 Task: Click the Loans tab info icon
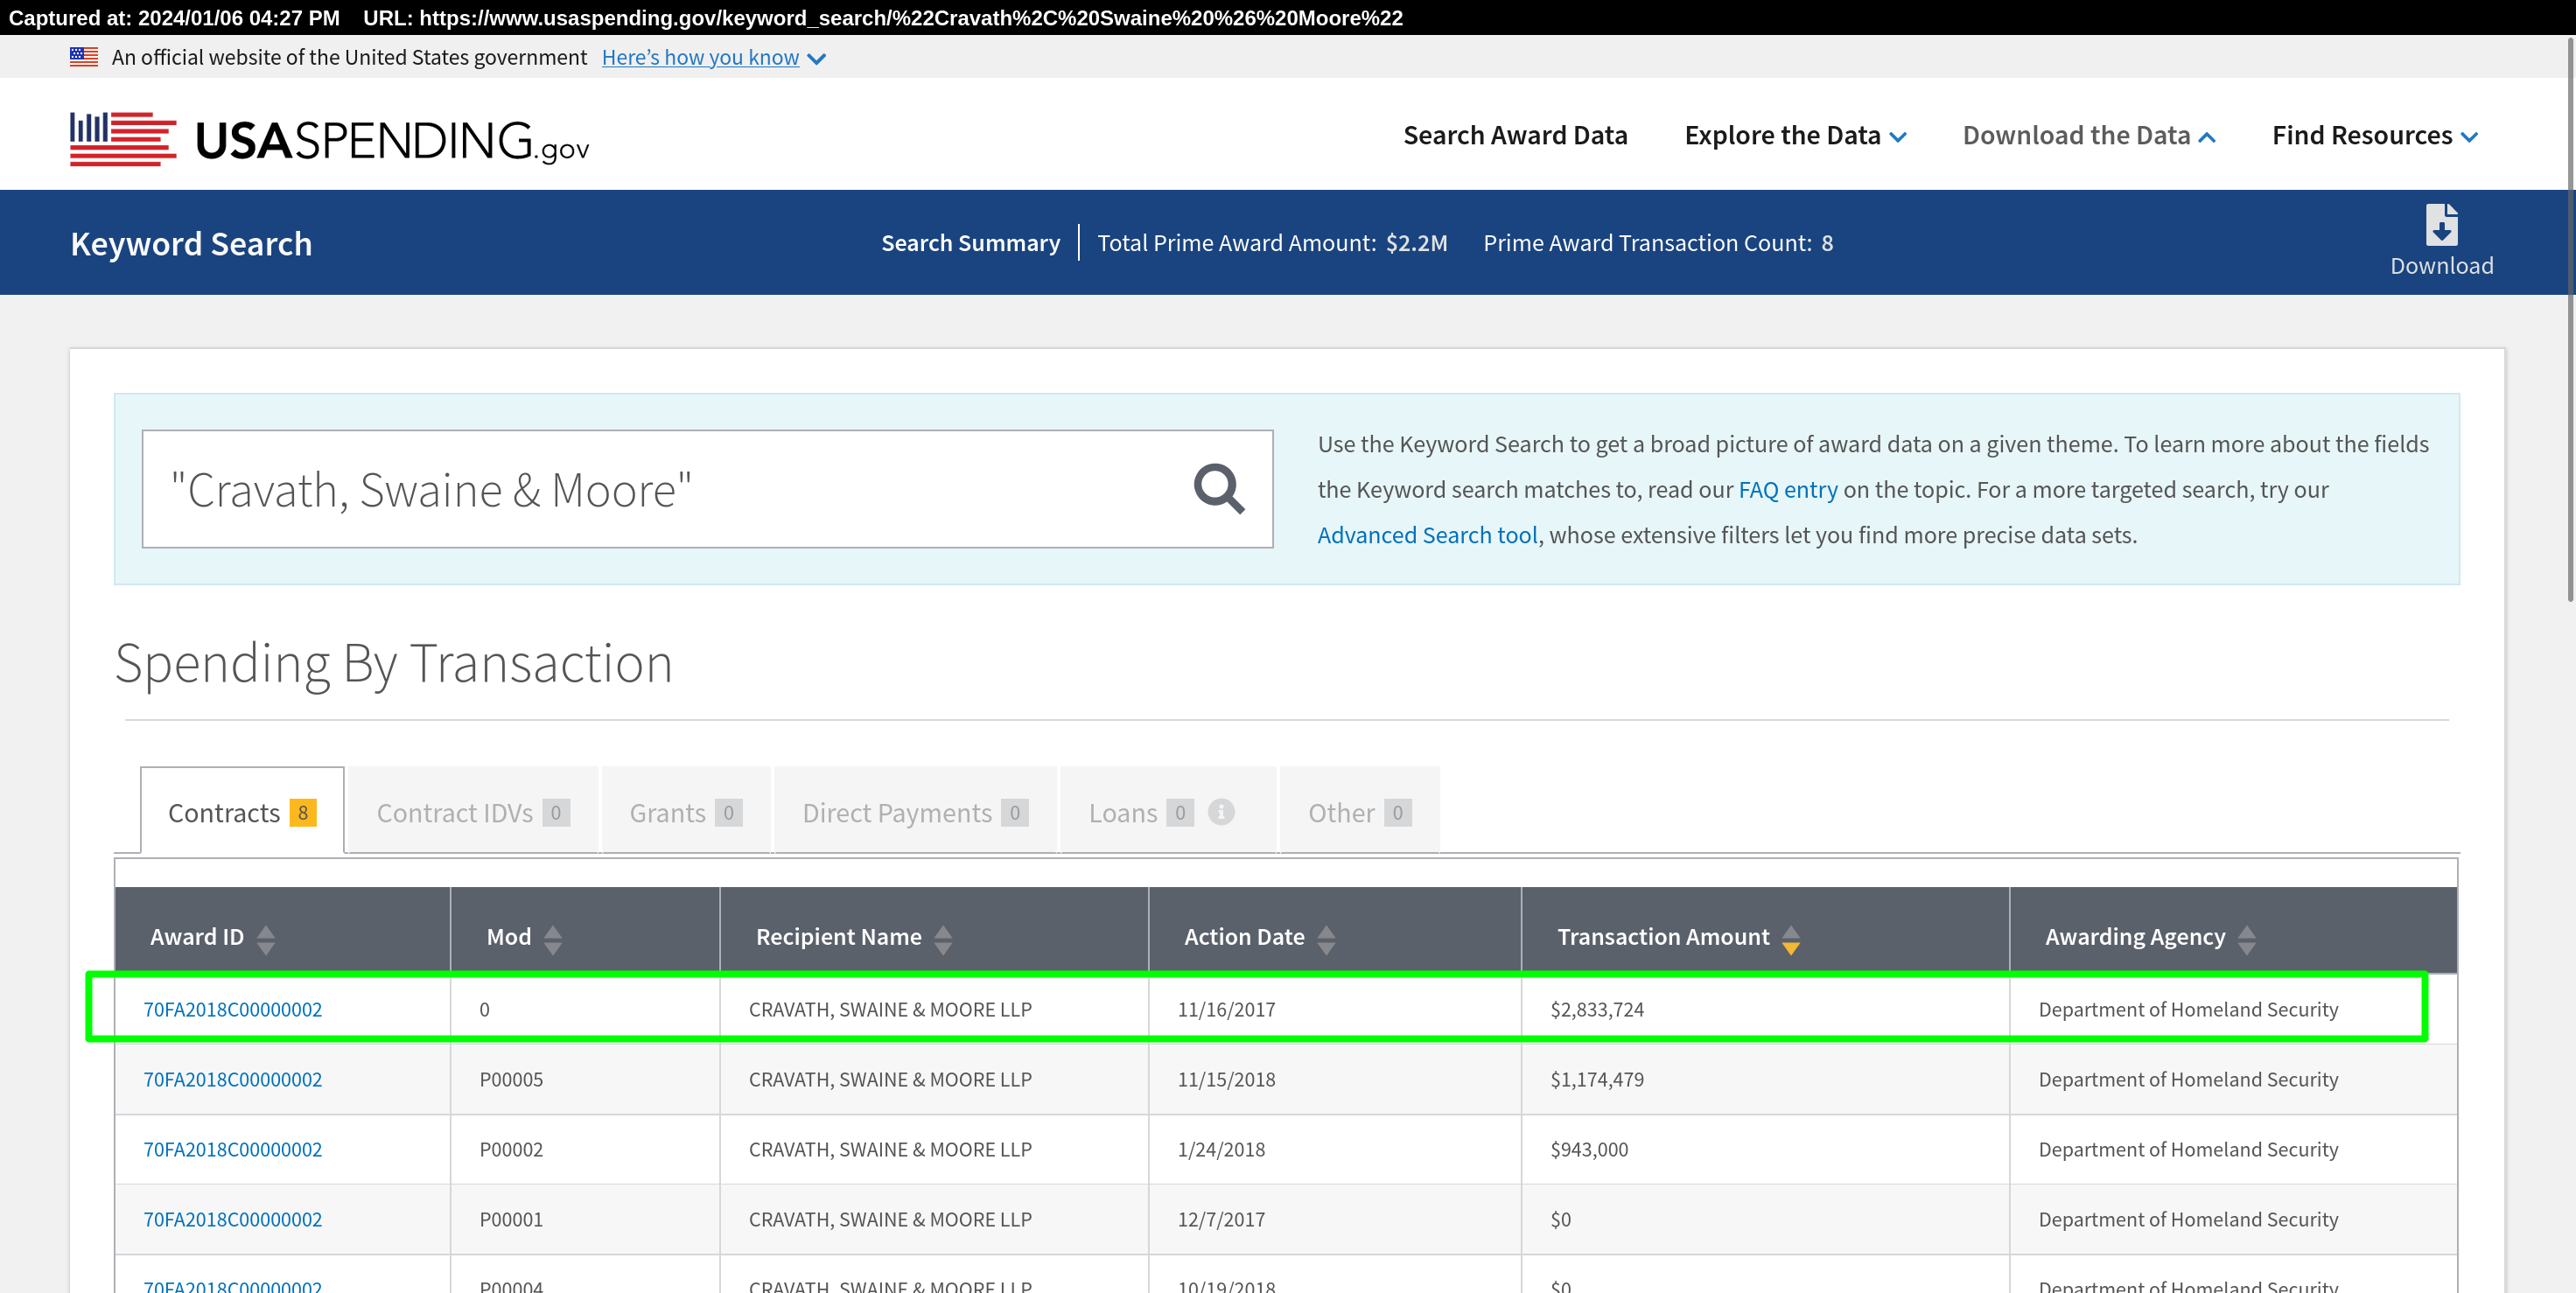click(1220, 812)
